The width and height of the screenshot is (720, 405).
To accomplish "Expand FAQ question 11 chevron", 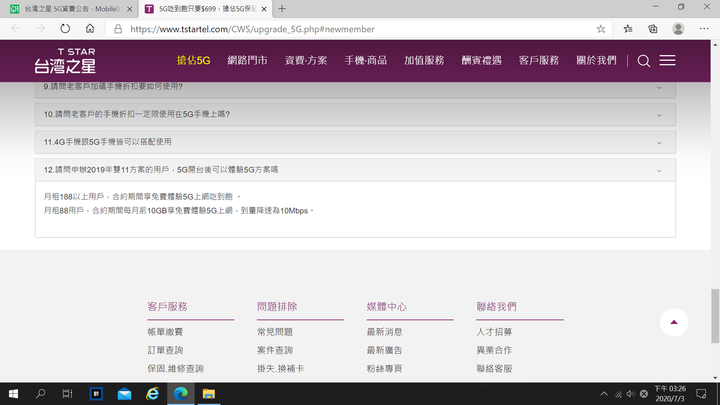I will [x=659, y=143].
